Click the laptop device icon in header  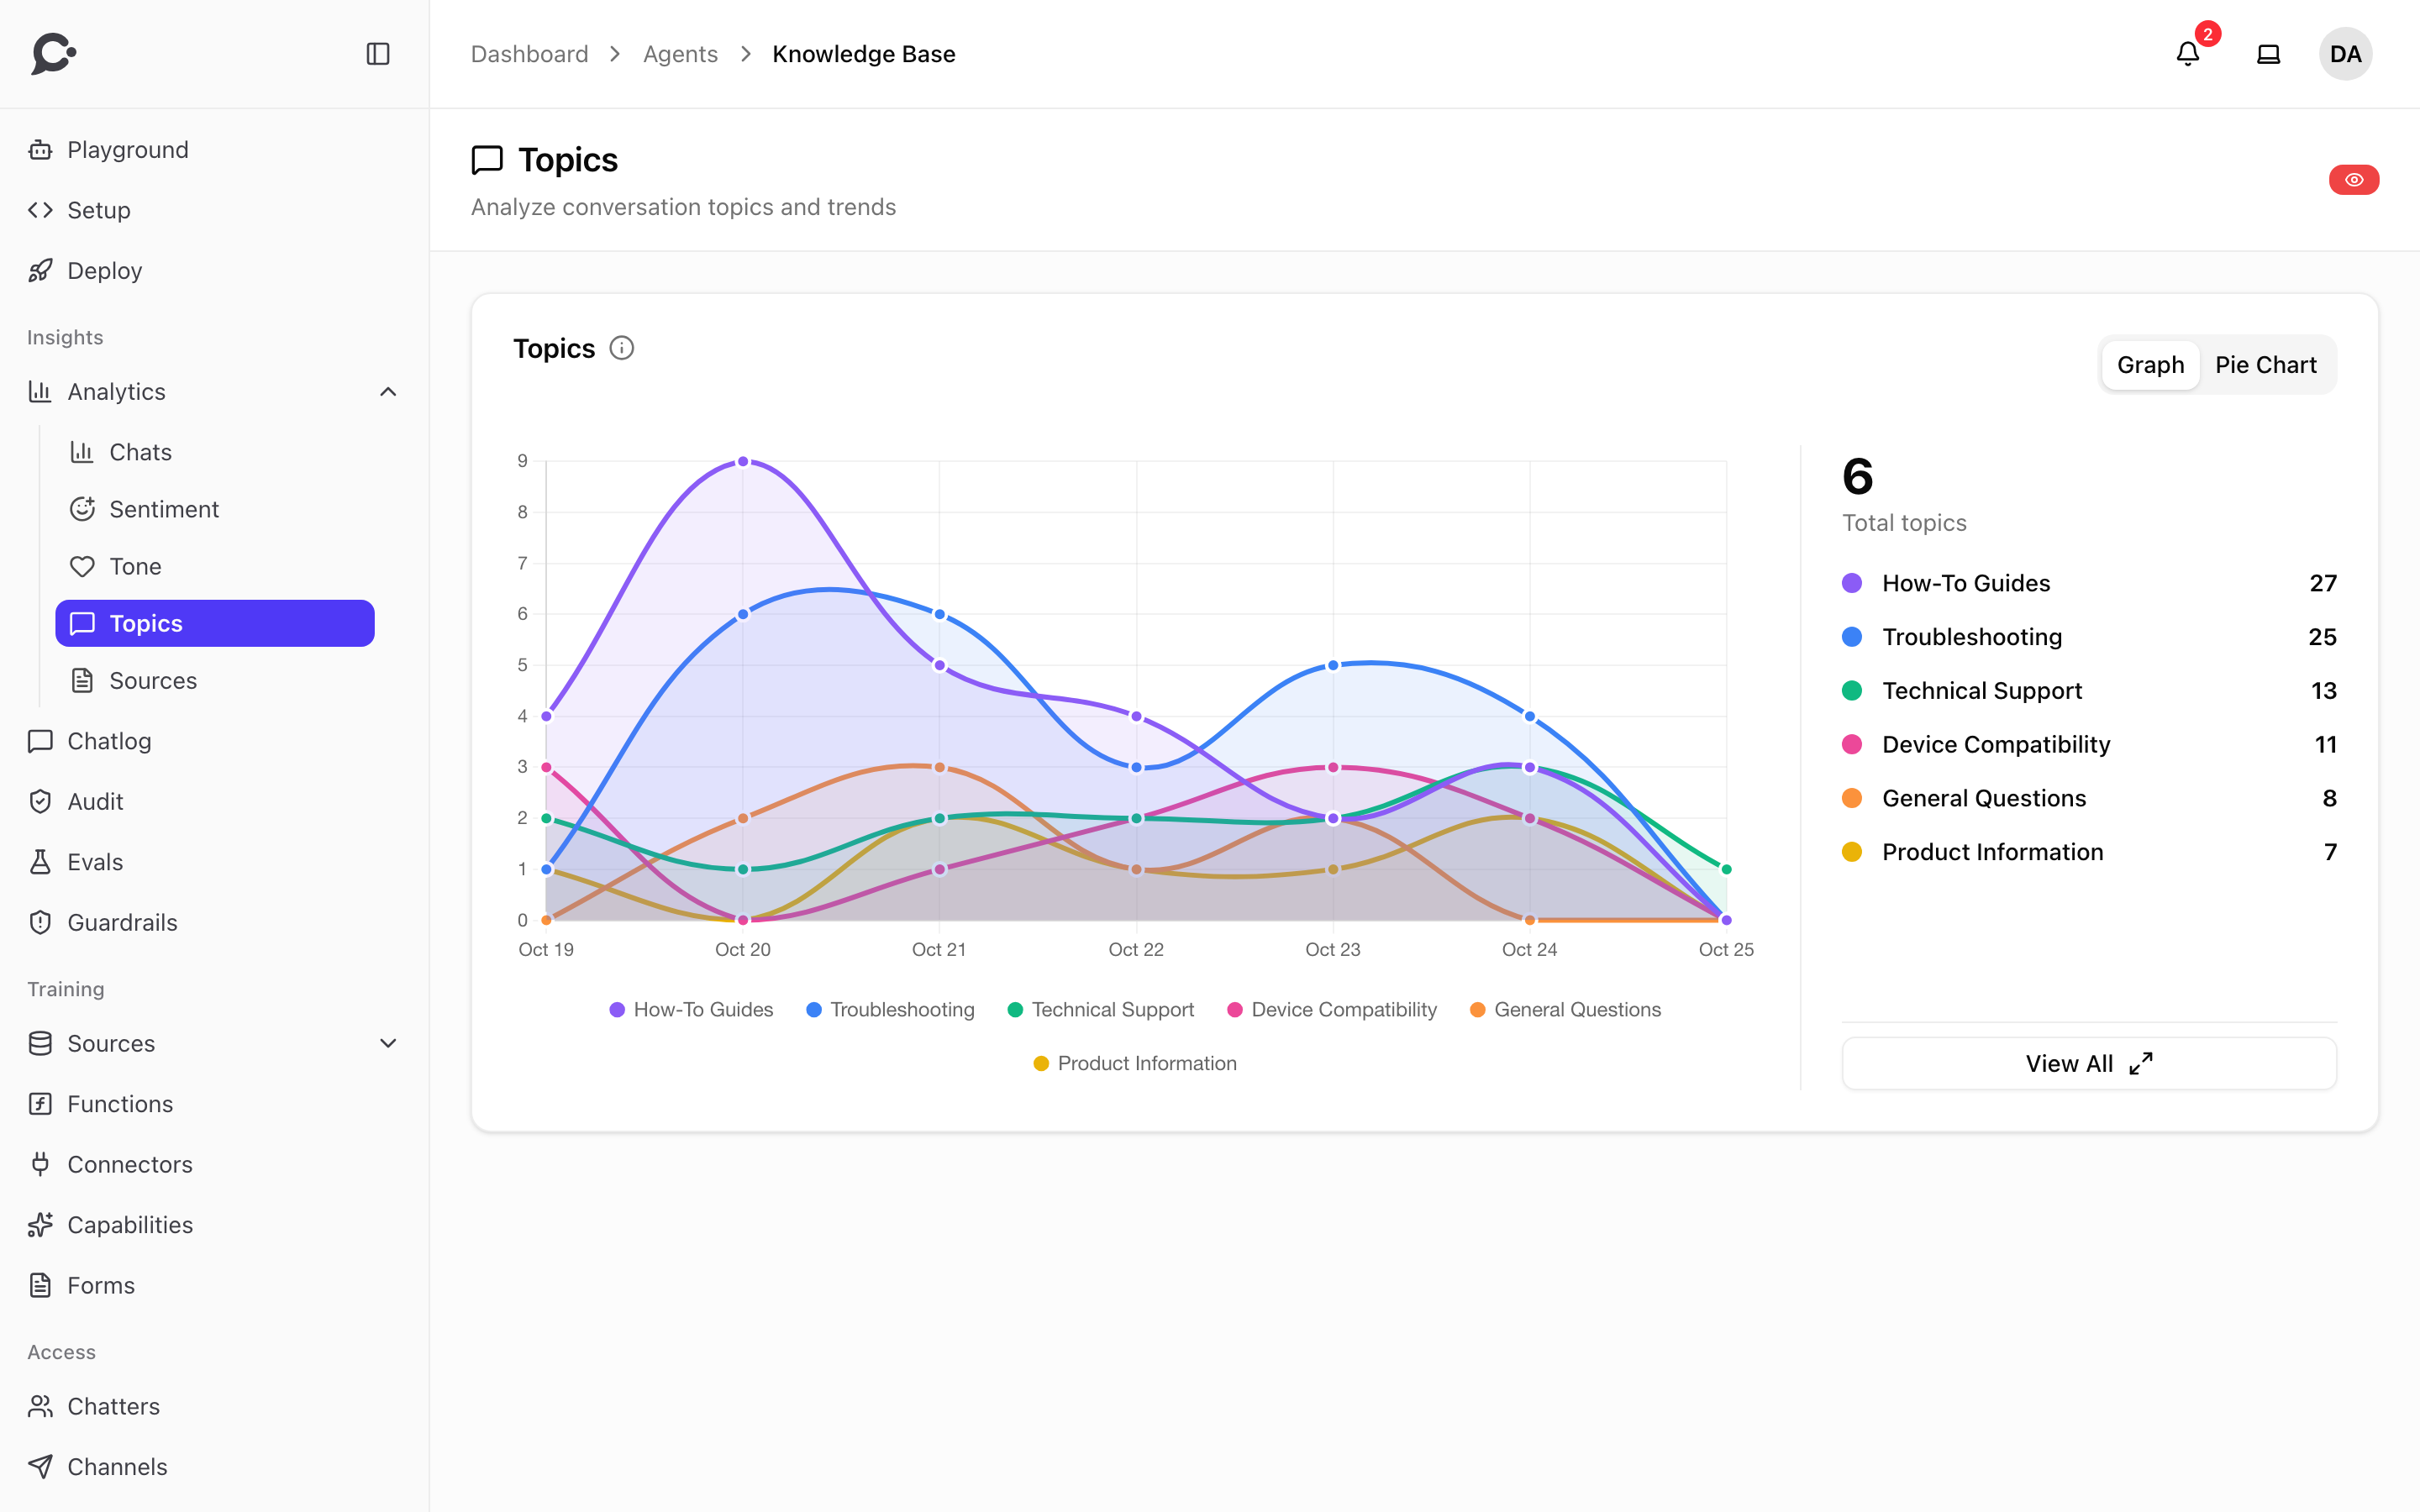point(2269,54)
